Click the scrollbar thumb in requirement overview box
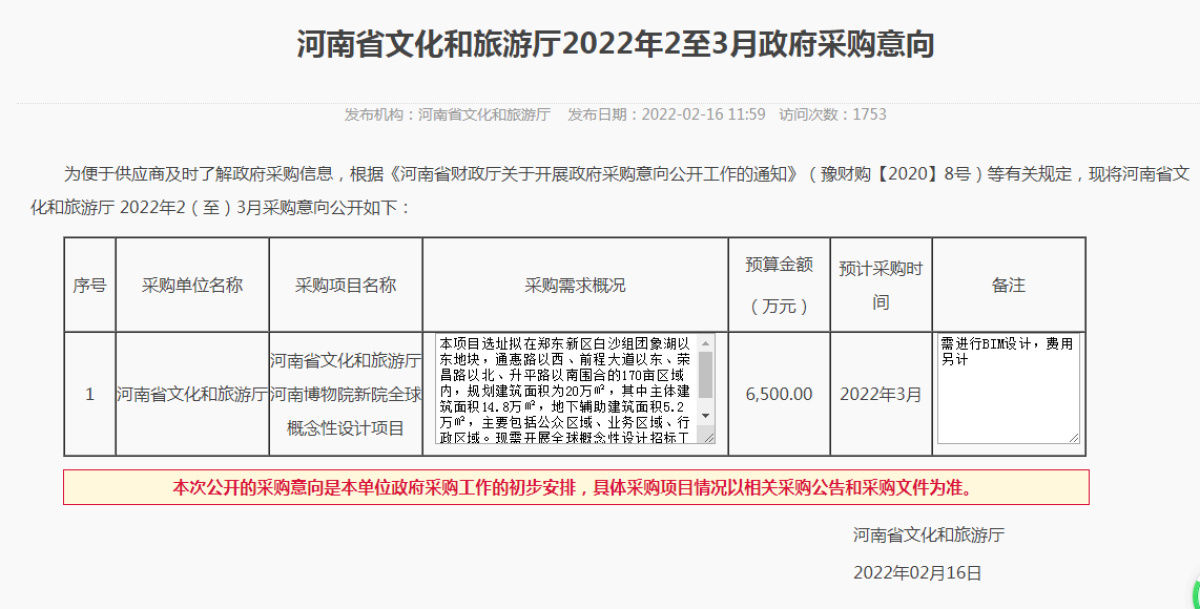Screen dimensions: 1200x609 click(706, 374)
